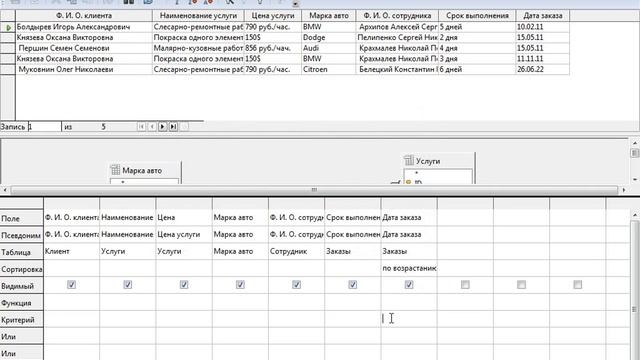This screenshot has height=360, width=640.
Task: Click right arrow of table pane scrollbar
Action: pos(624,190)
